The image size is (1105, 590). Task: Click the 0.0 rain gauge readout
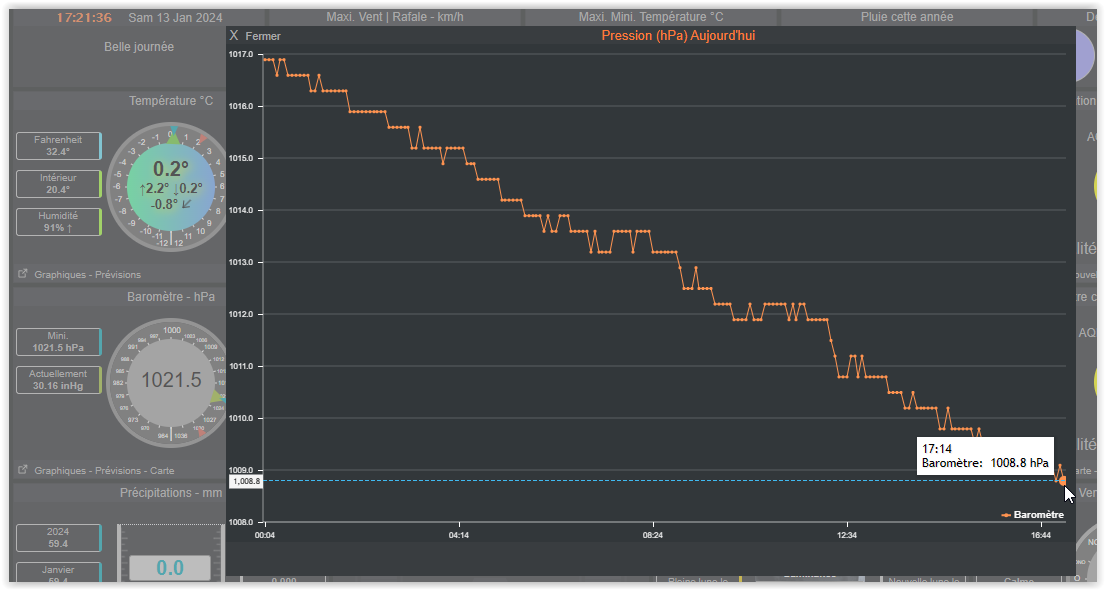pos(170,568)
